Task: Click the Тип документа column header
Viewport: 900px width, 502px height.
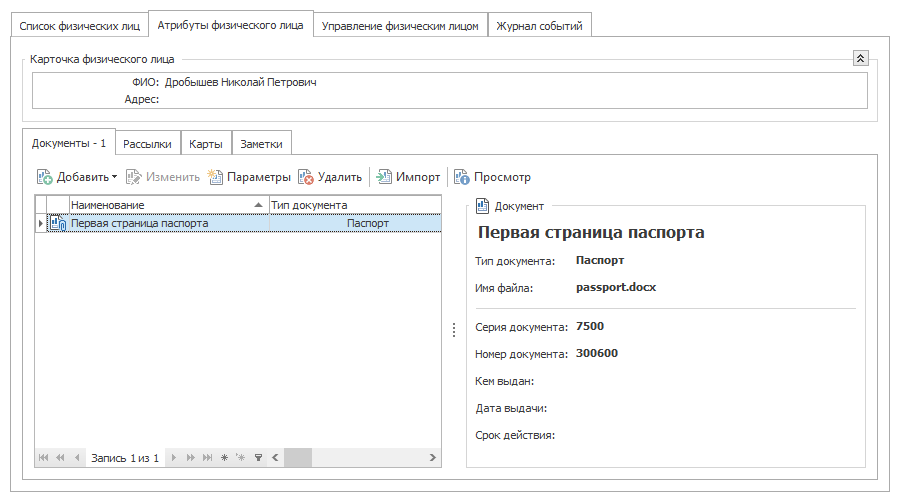Action: coord(355,205)
